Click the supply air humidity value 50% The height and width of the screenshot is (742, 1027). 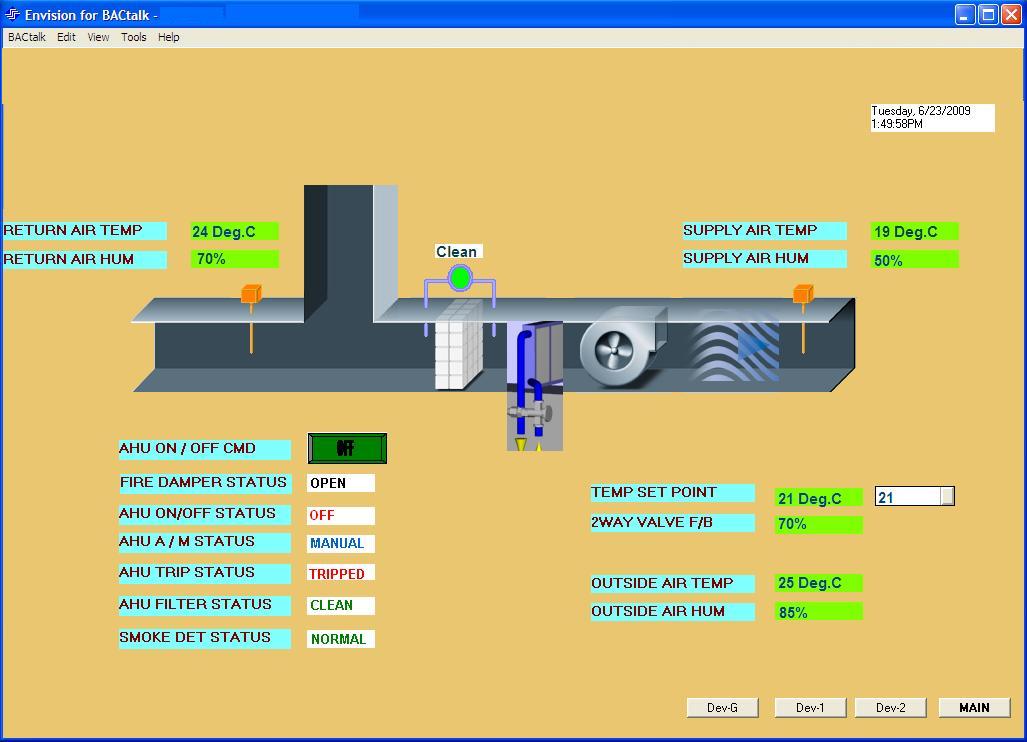click(x=915, y=260)
